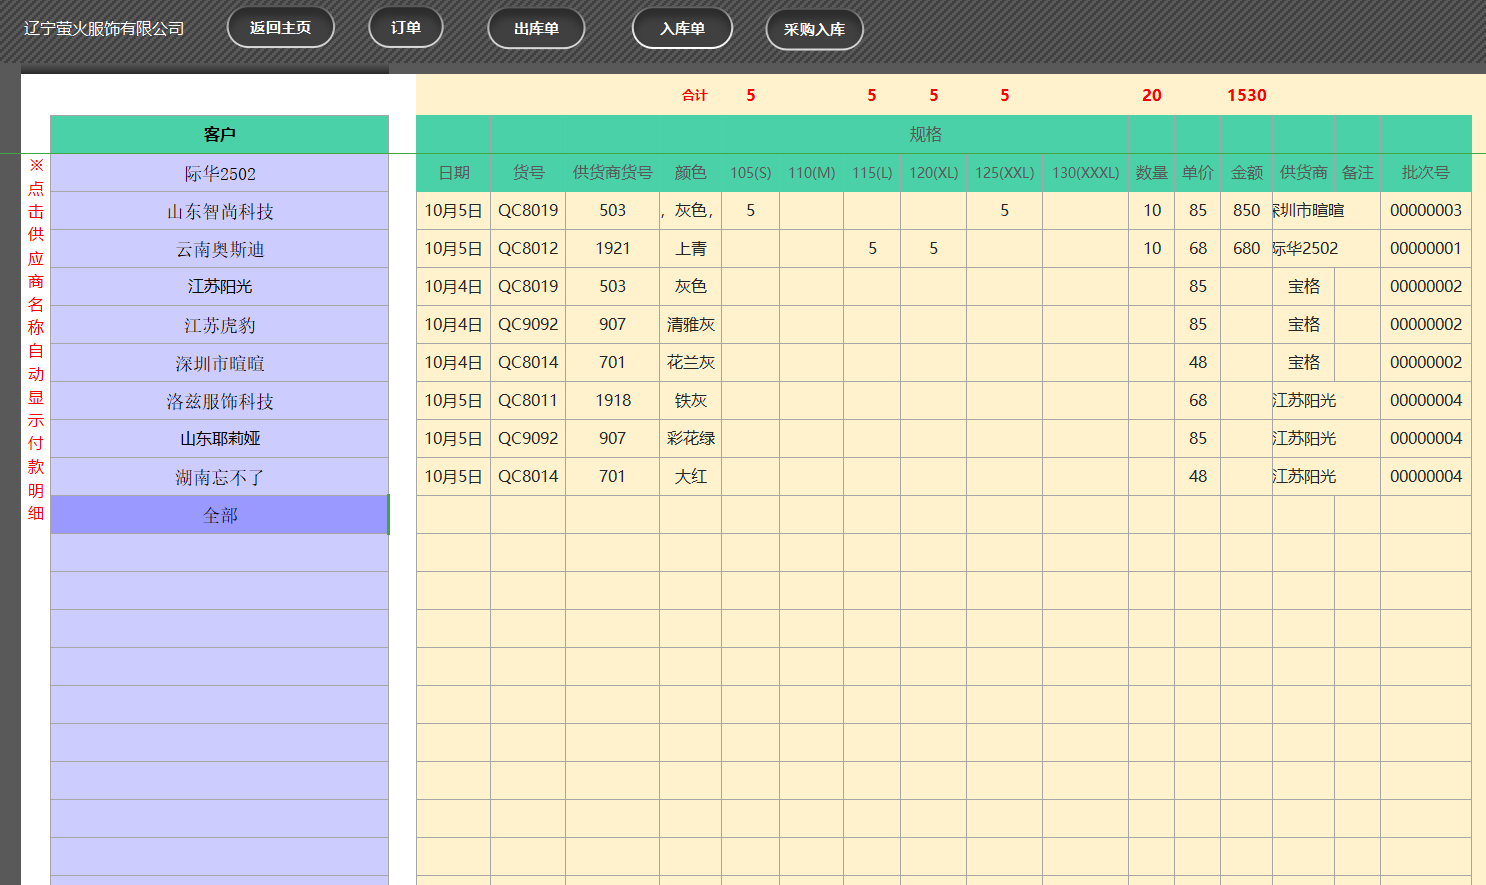Click the 颜色 column header
This screenshot has width=1486, height=885.
(690, 172)
